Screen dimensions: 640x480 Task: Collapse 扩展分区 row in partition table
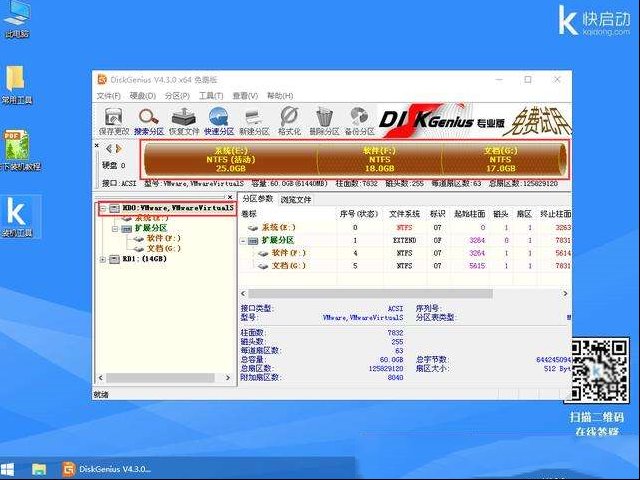click(x=243, y=241)
